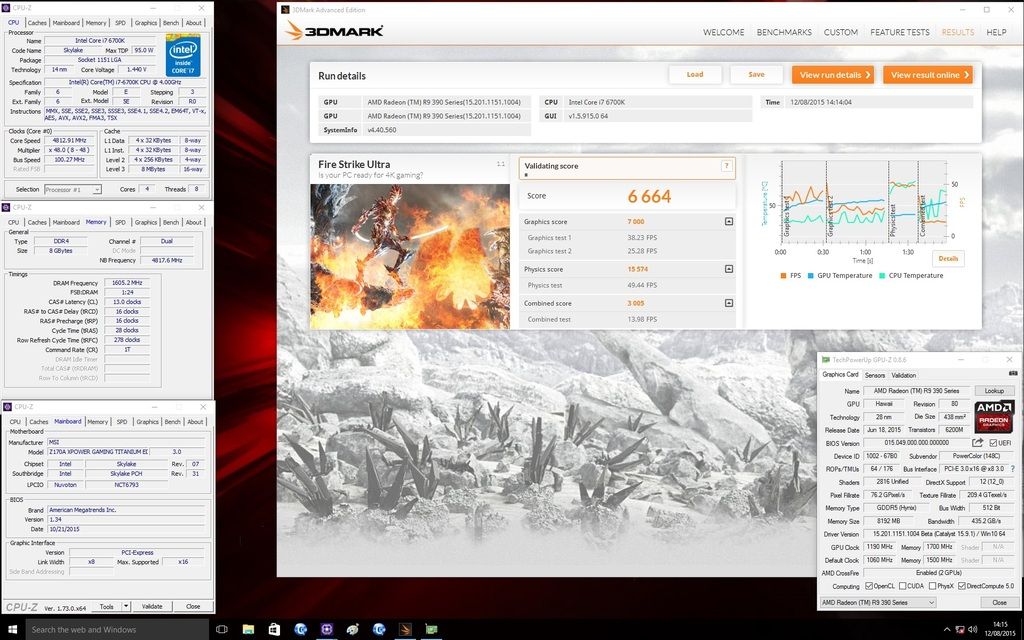
Task: Click the GPU-Z screenshot camera icon
Action: pyautogui.click(x=1012, y=374)
